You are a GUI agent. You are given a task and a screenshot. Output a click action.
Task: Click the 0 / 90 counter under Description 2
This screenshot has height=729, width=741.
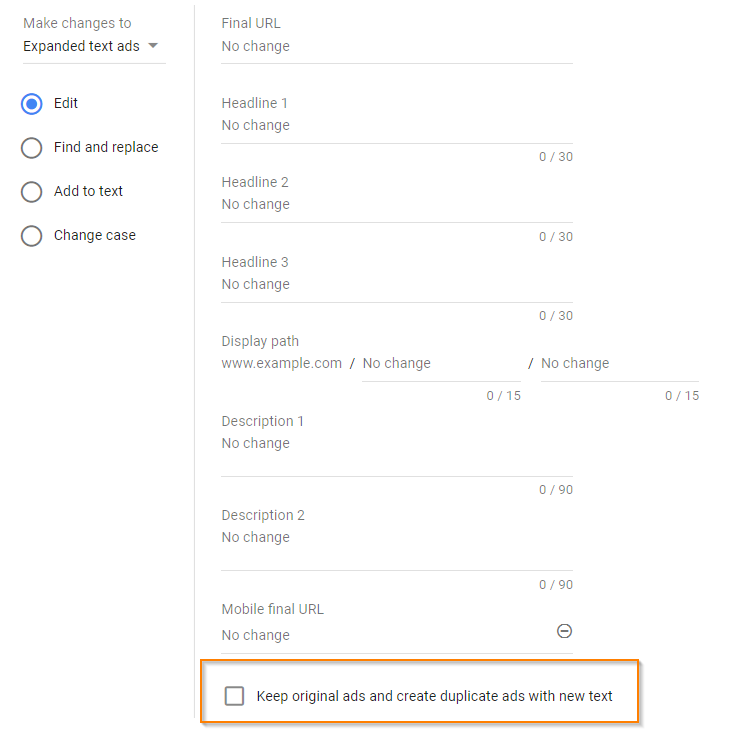tap(556, 585)
